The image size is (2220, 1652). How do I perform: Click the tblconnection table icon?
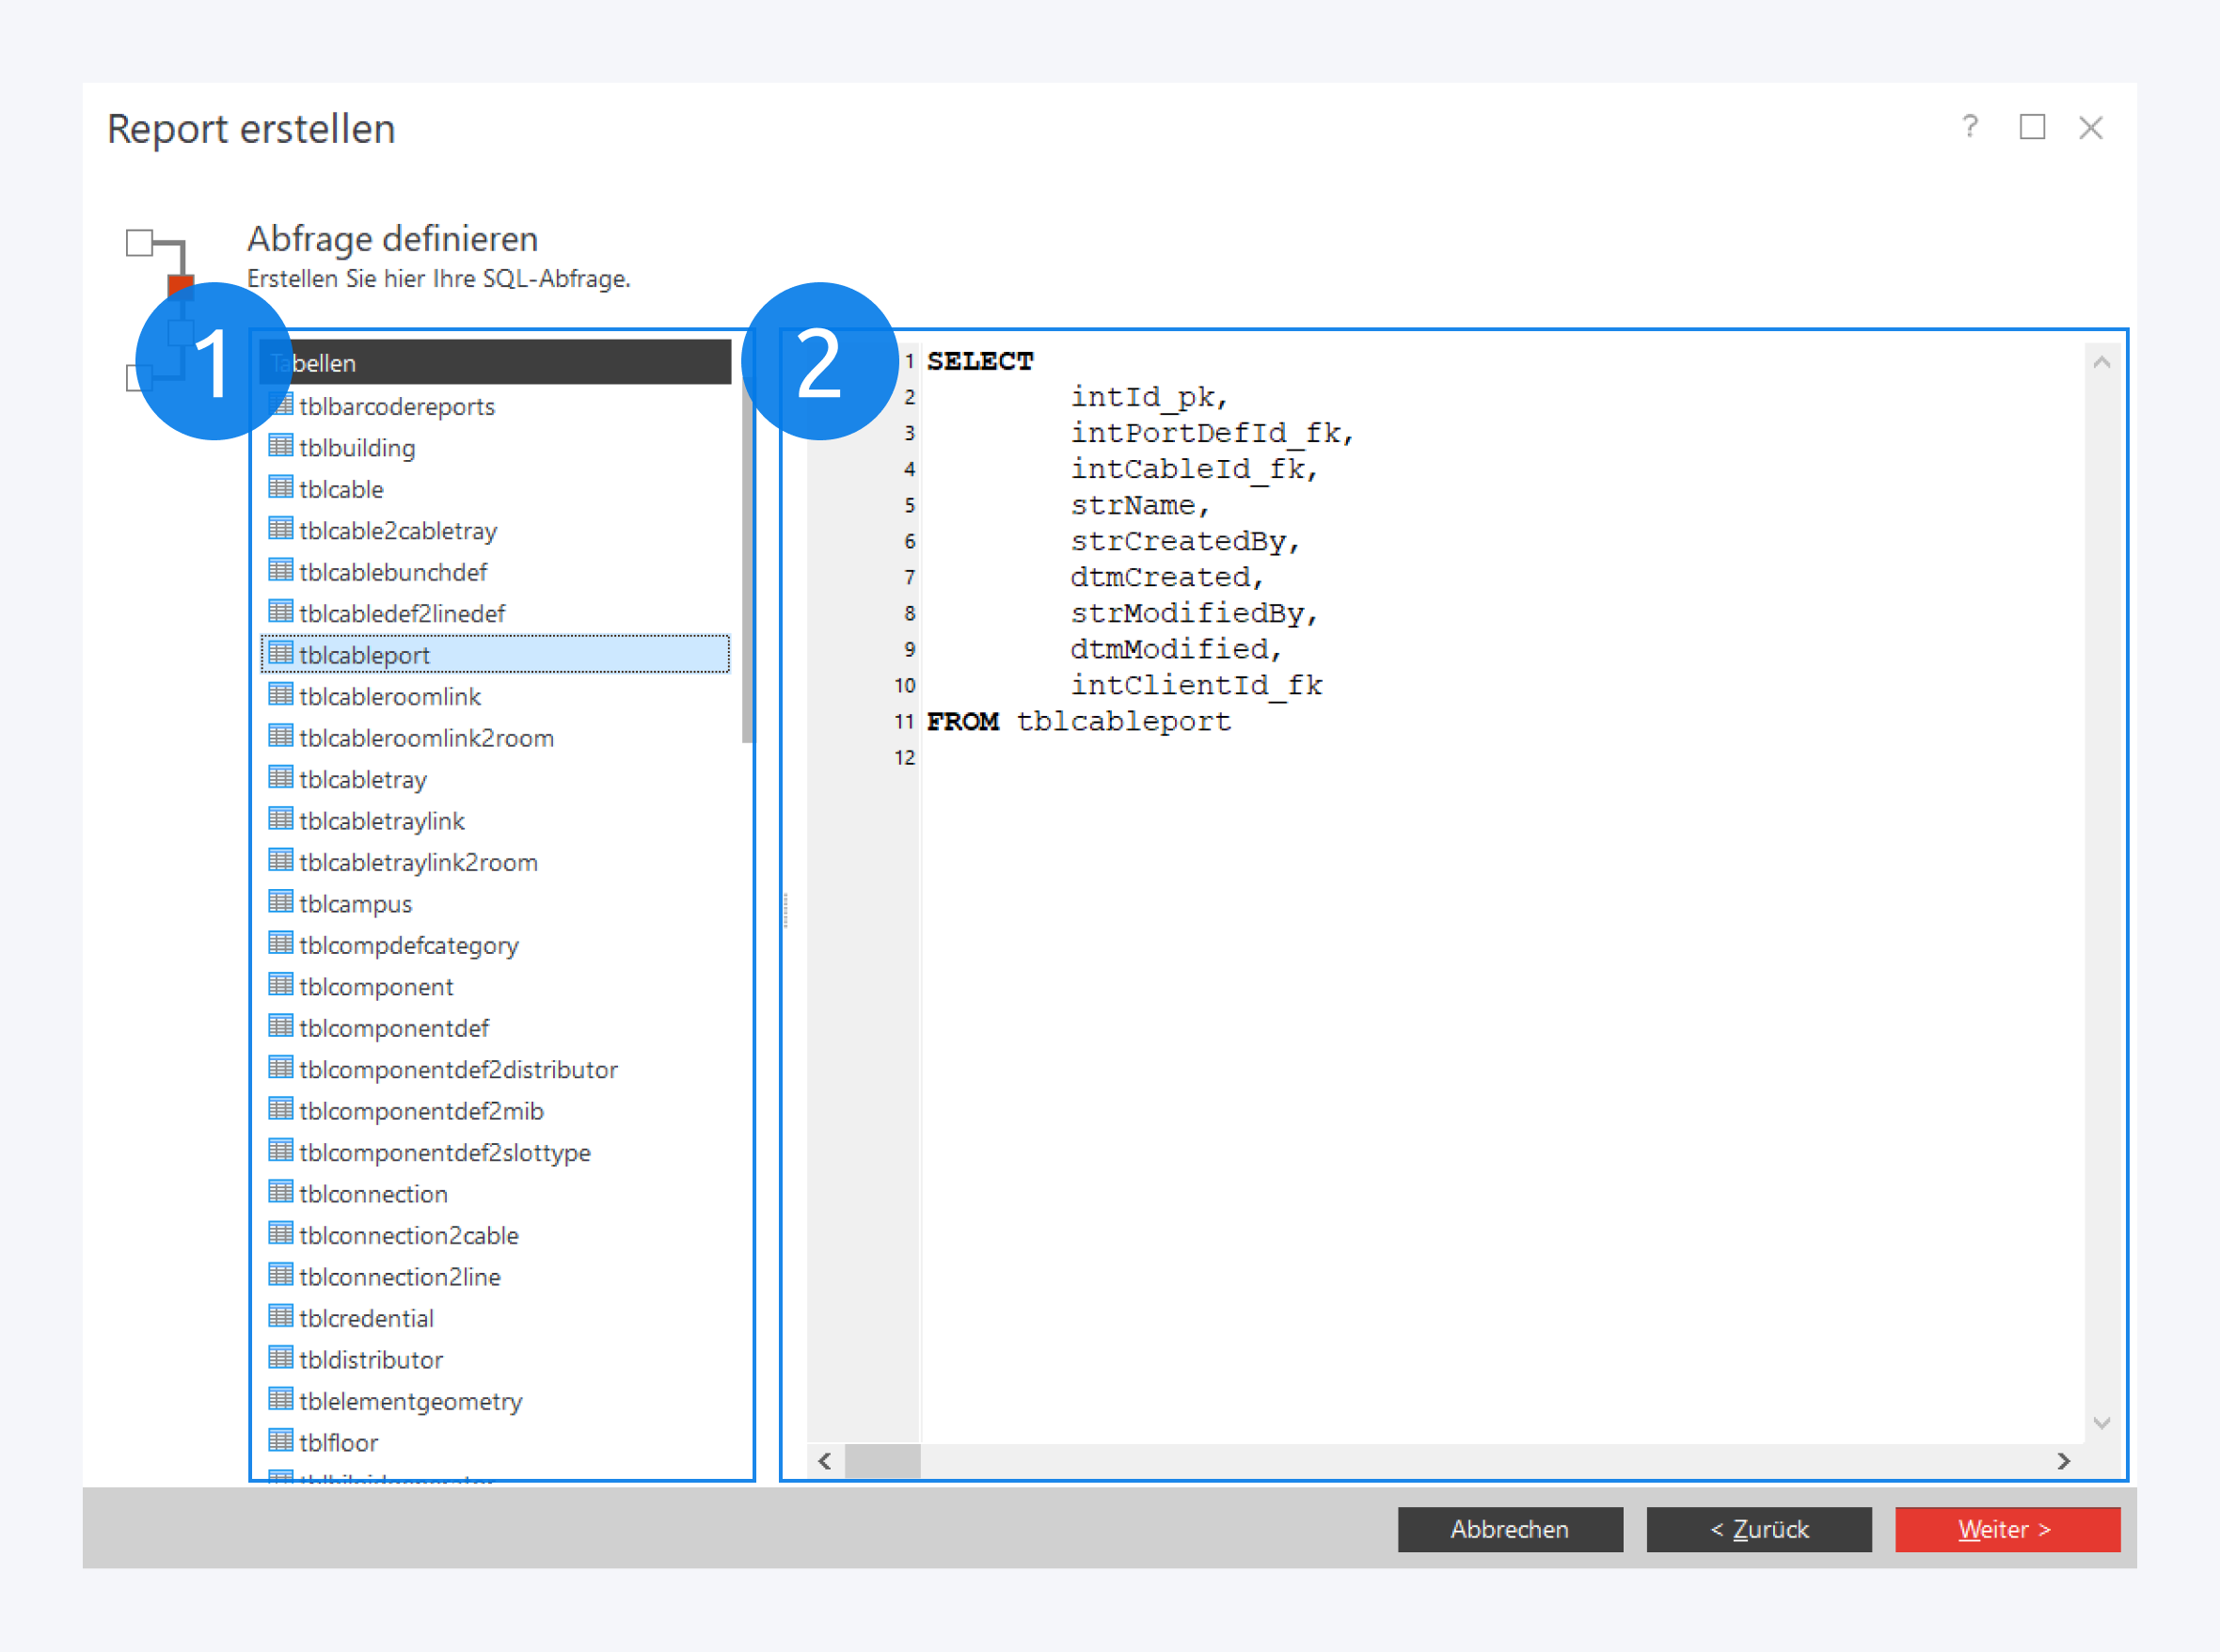[281, 1192]
